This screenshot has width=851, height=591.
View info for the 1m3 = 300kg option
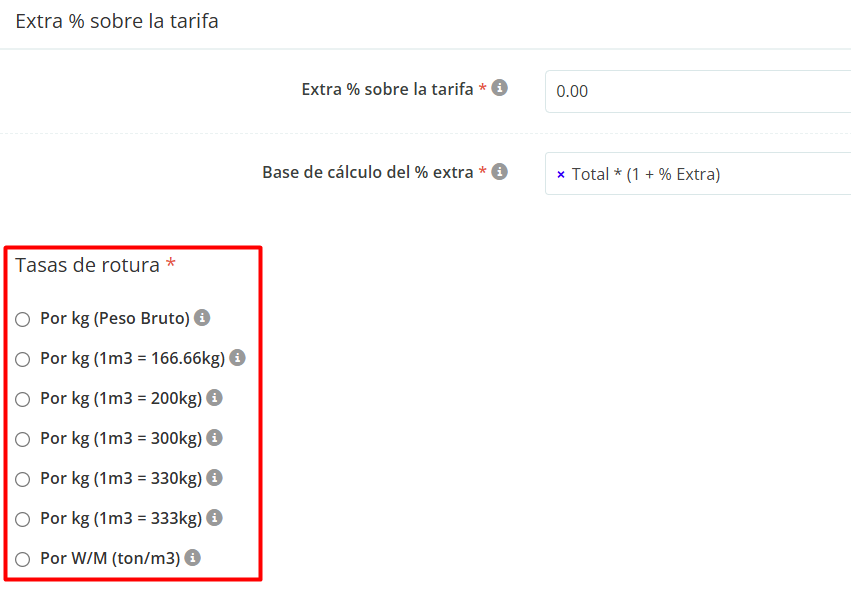coord(214,438)
